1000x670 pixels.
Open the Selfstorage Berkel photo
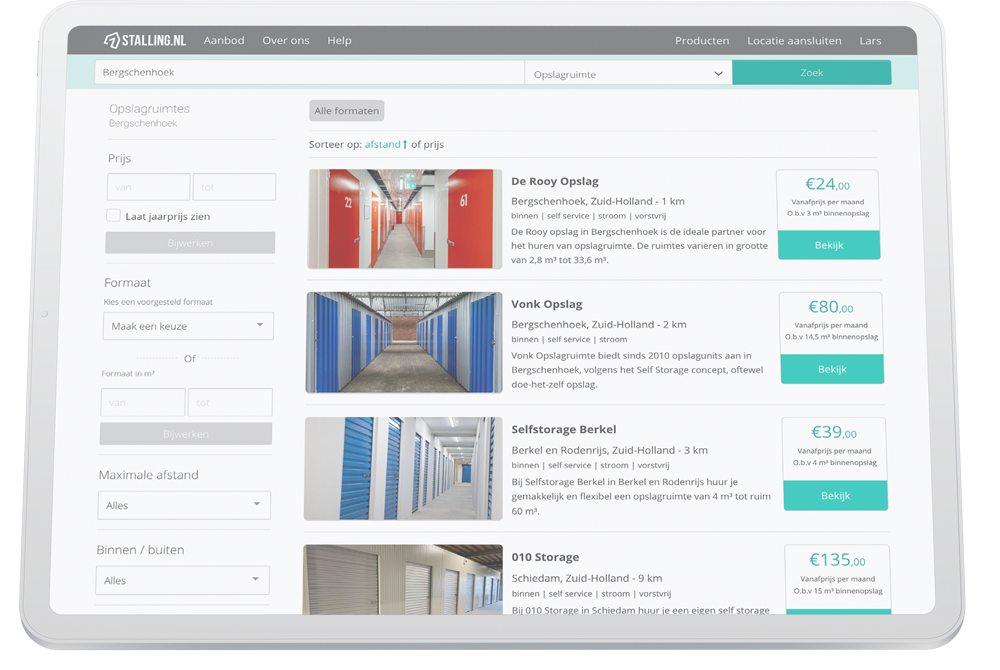[x=403, y=469]
